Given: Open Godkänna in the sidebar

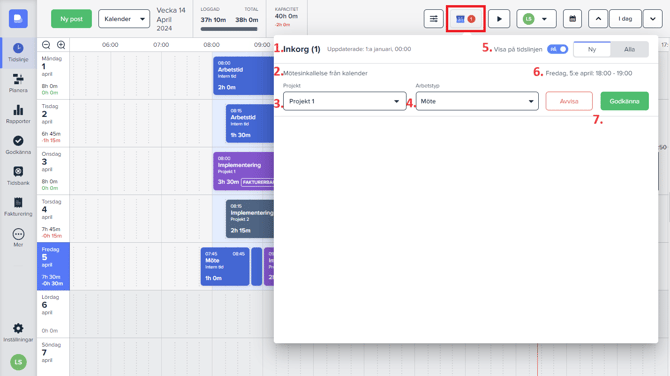Looking at the screenshot, I should click(18, 145).
